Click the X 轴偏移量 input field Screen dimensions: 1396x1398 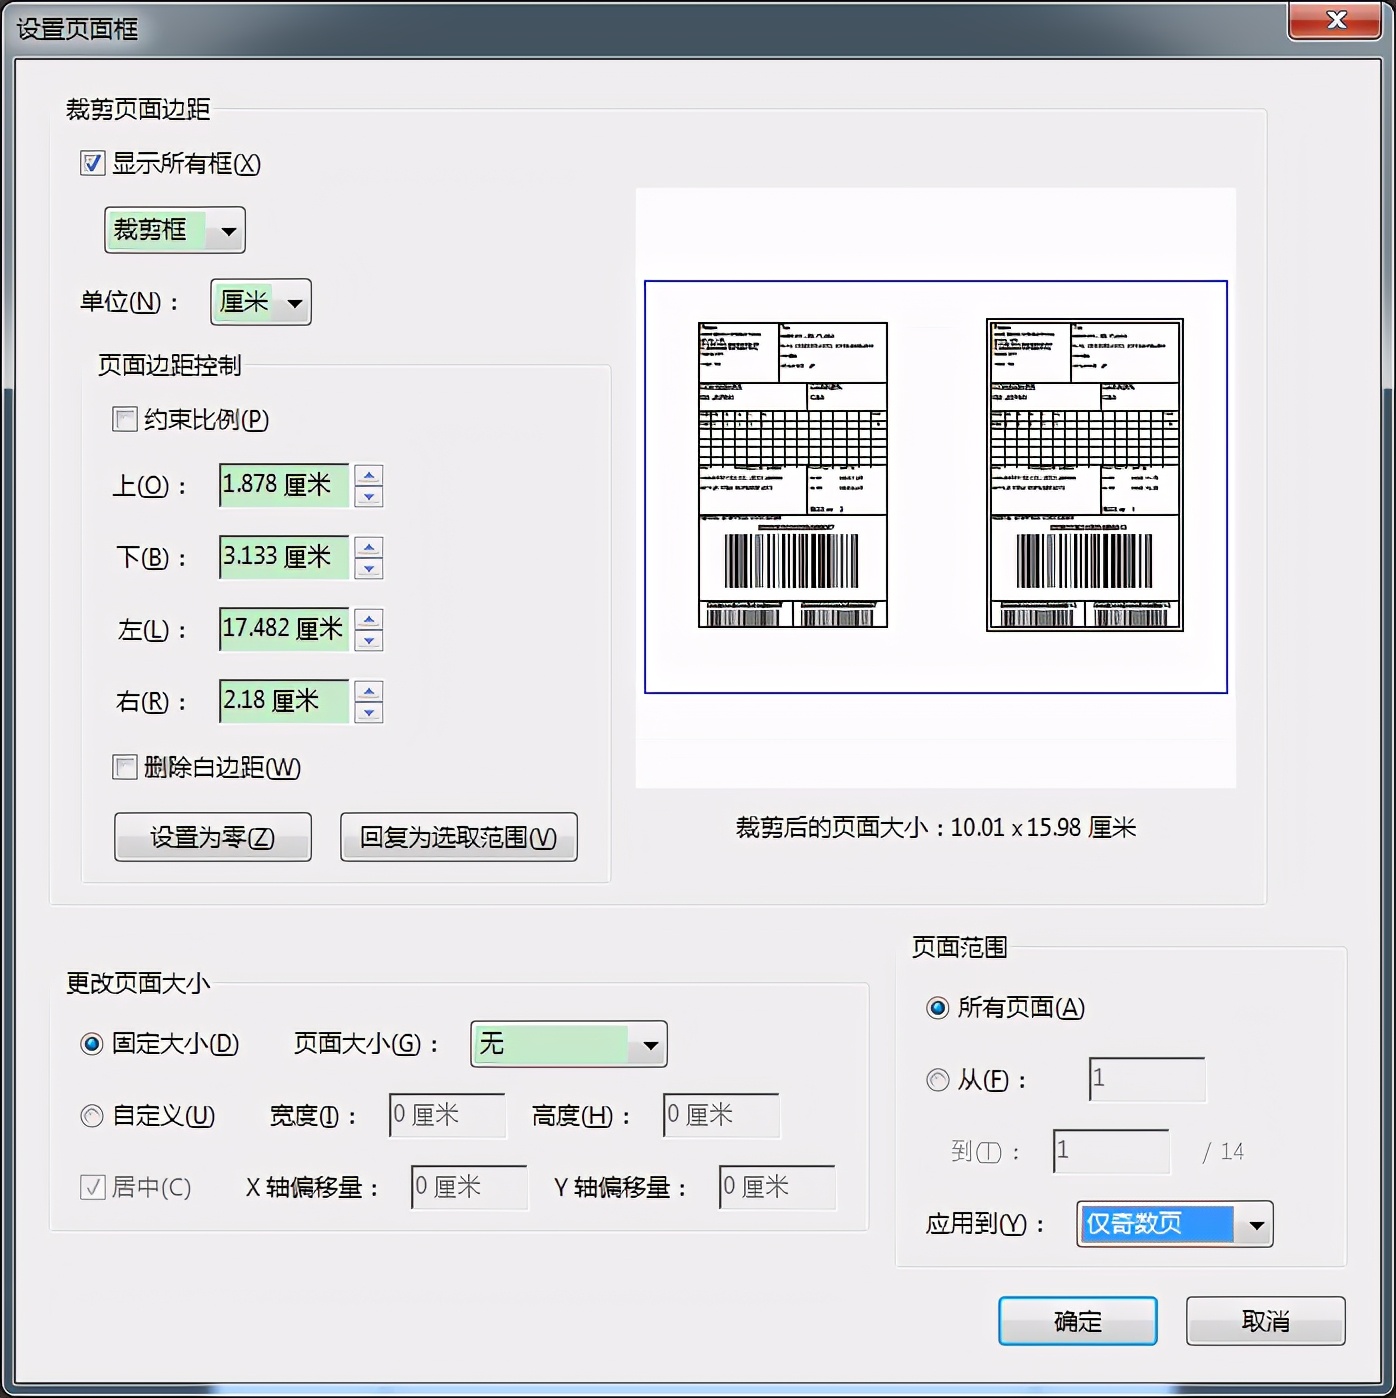tap(469, 1187)
